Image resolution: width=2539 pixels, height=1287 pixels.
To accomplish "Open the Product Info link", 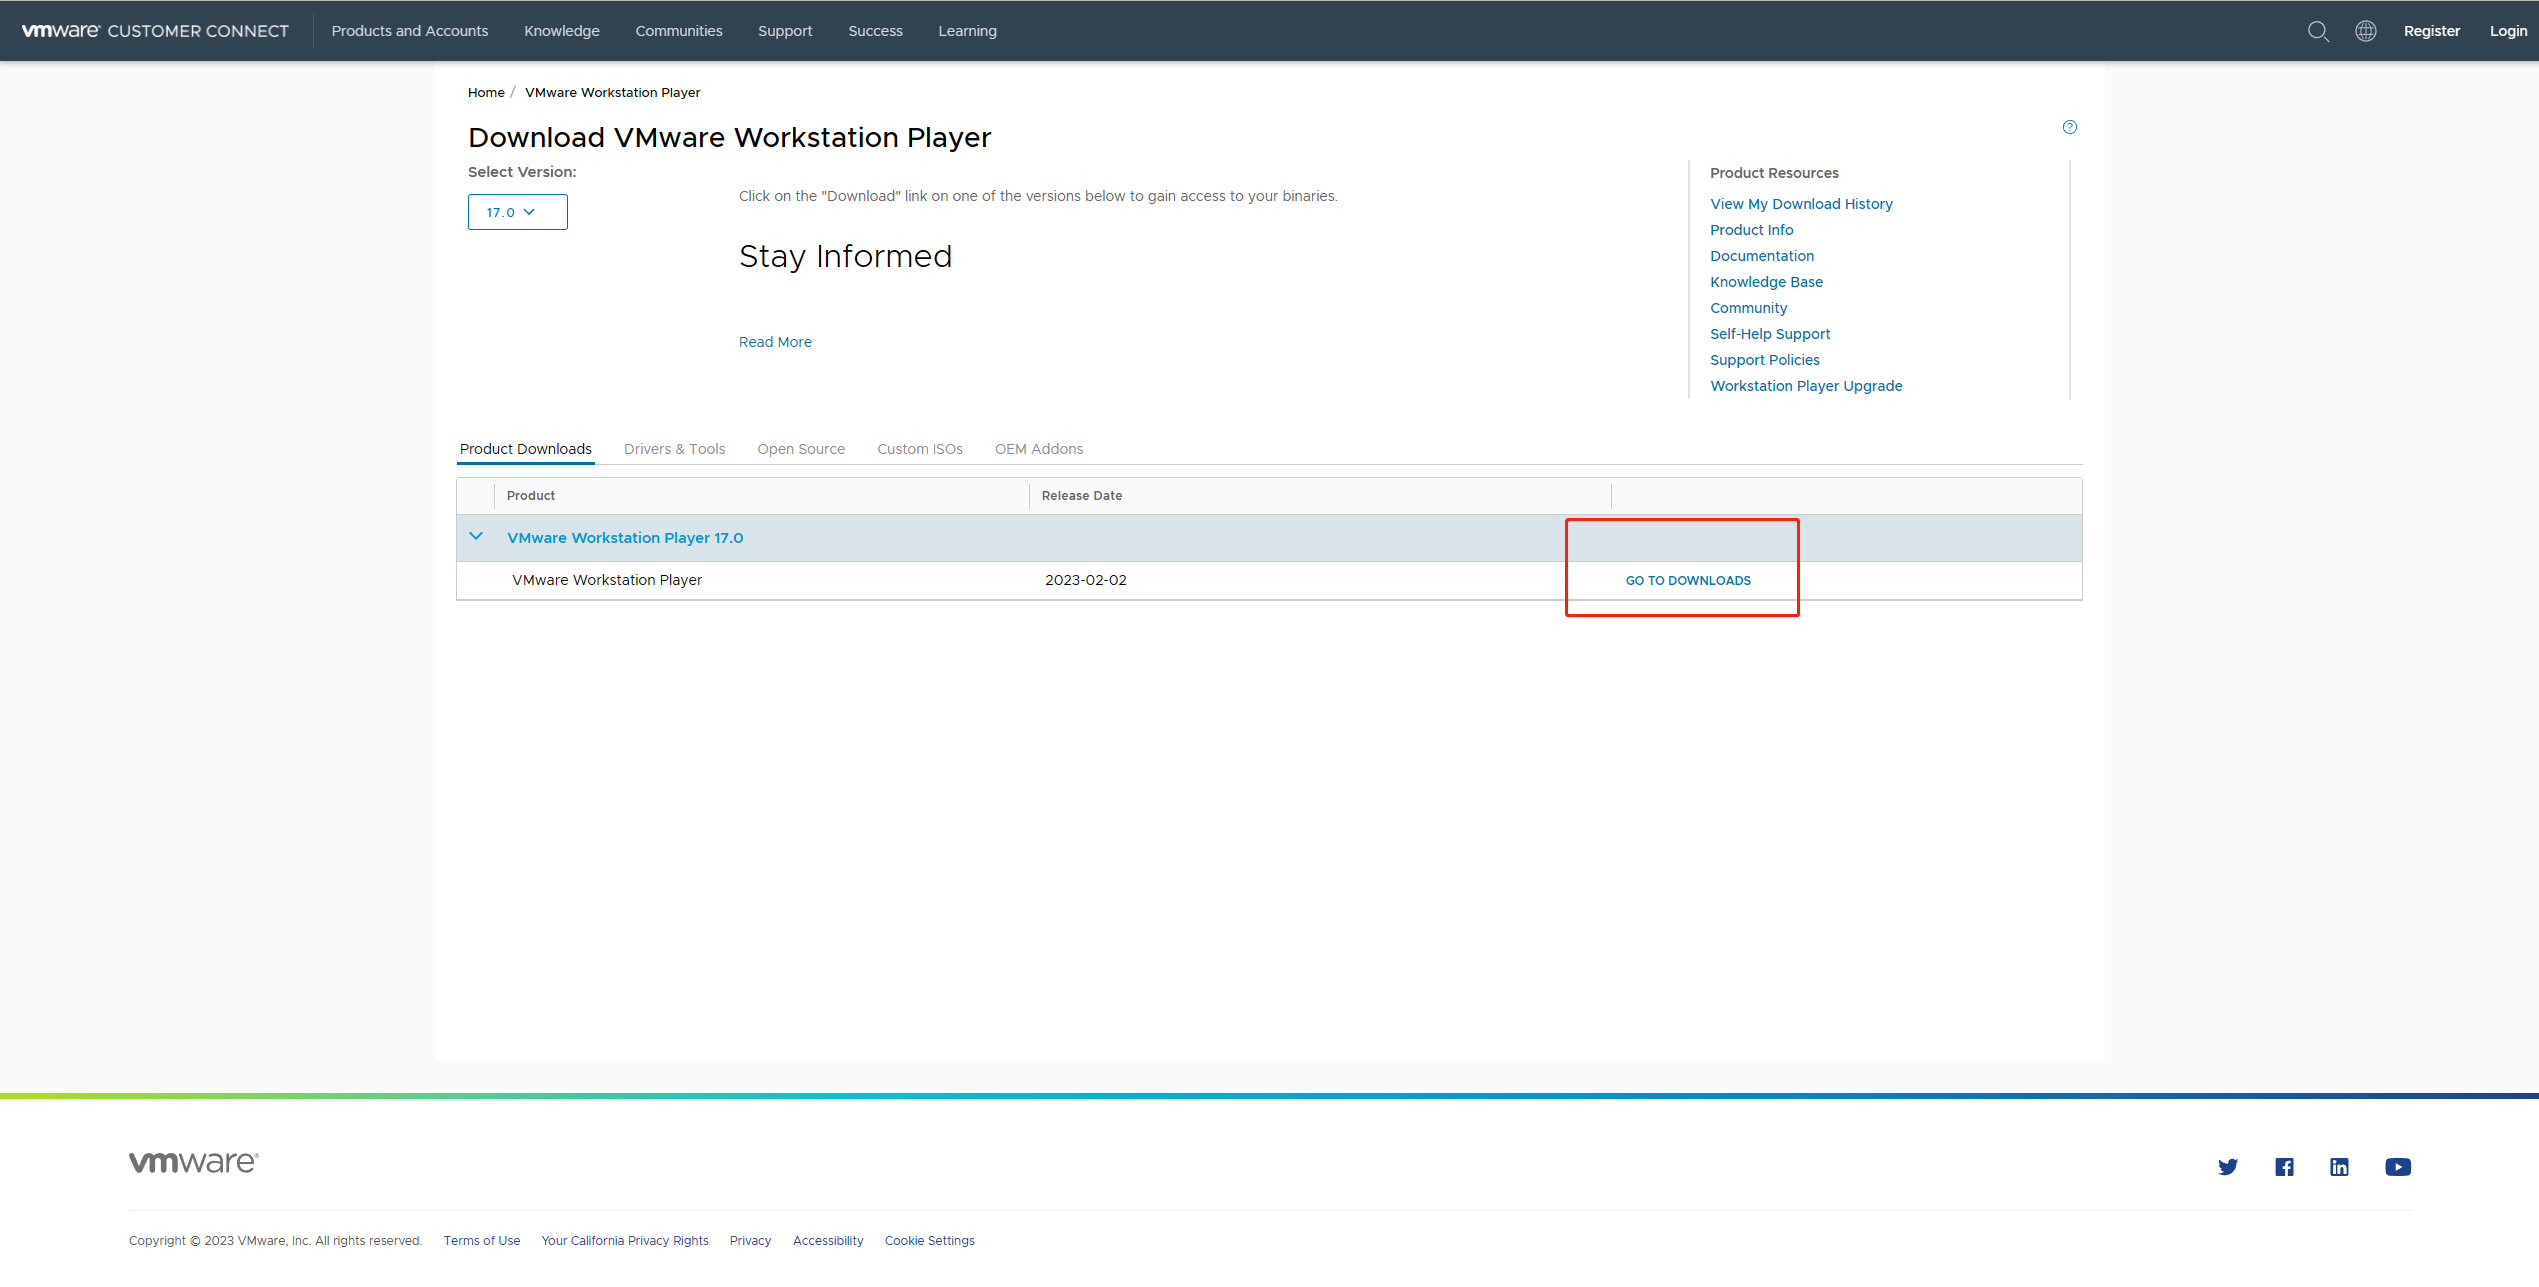I will [x=1751, y=230].
